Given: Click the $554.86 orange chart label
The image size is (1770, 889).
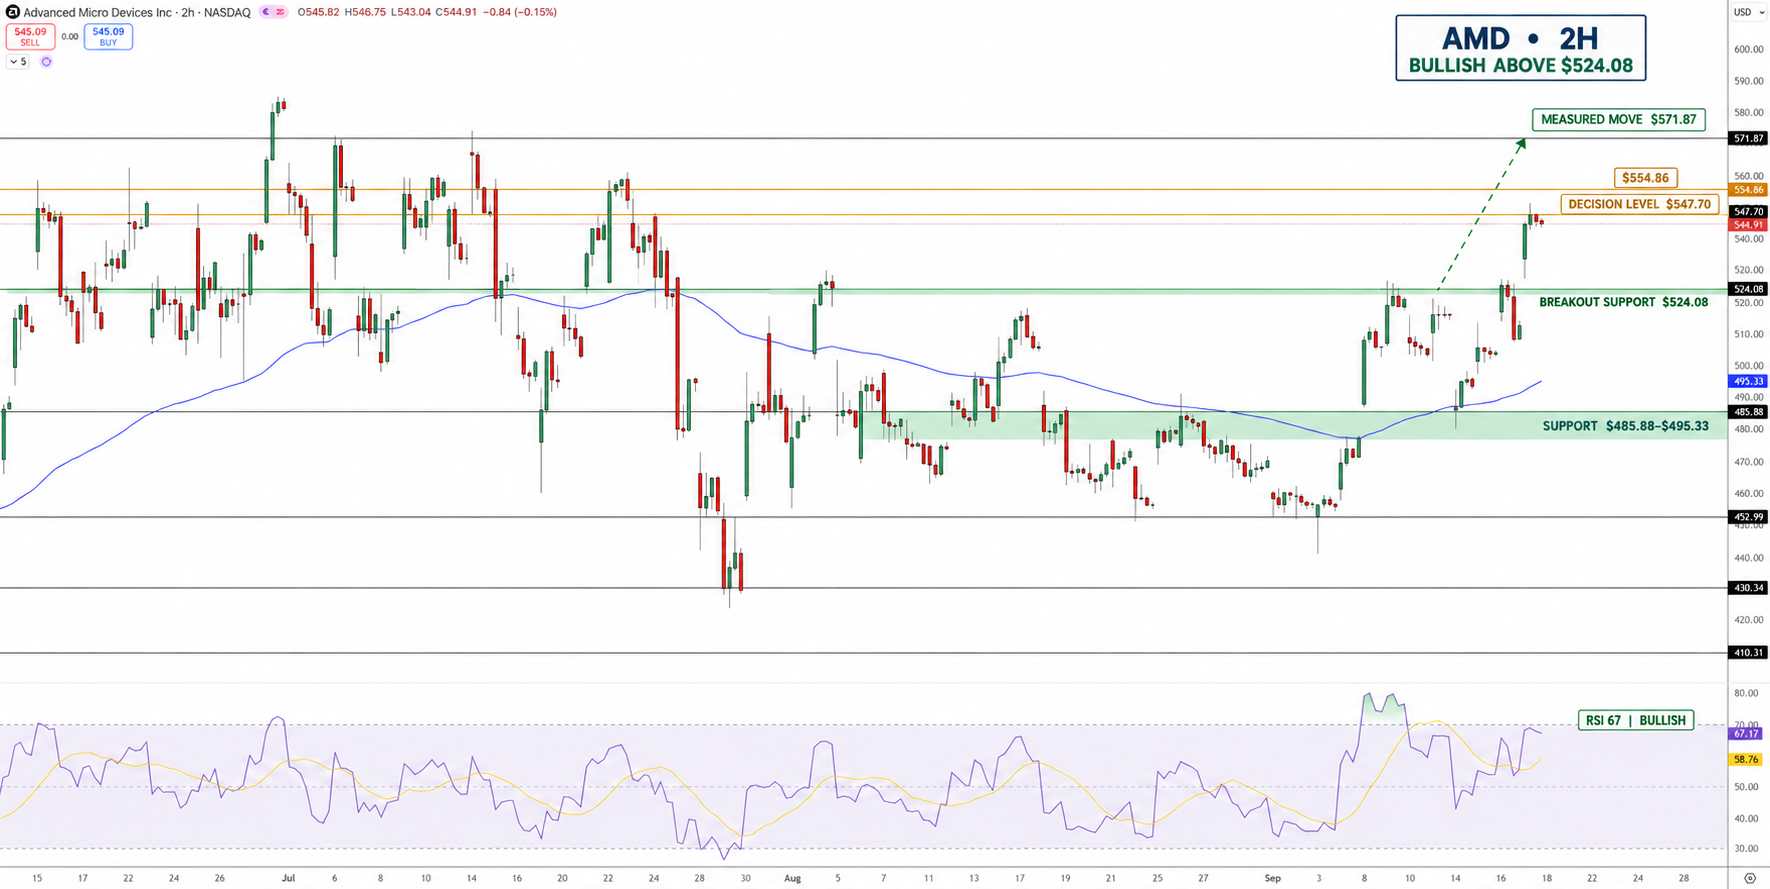Looking at the screenshot, I should [x=1645, y=178].
